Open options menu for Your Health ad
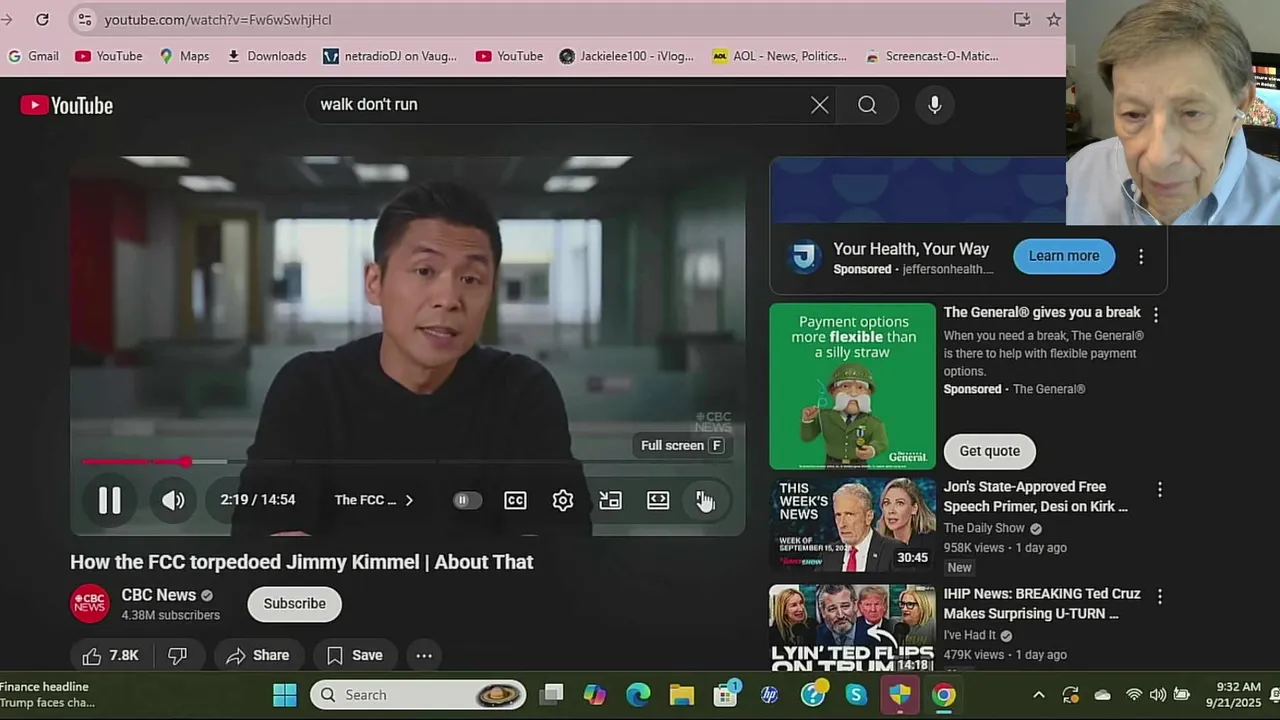Screen dimensions: 1280x720 point(1141,256)
